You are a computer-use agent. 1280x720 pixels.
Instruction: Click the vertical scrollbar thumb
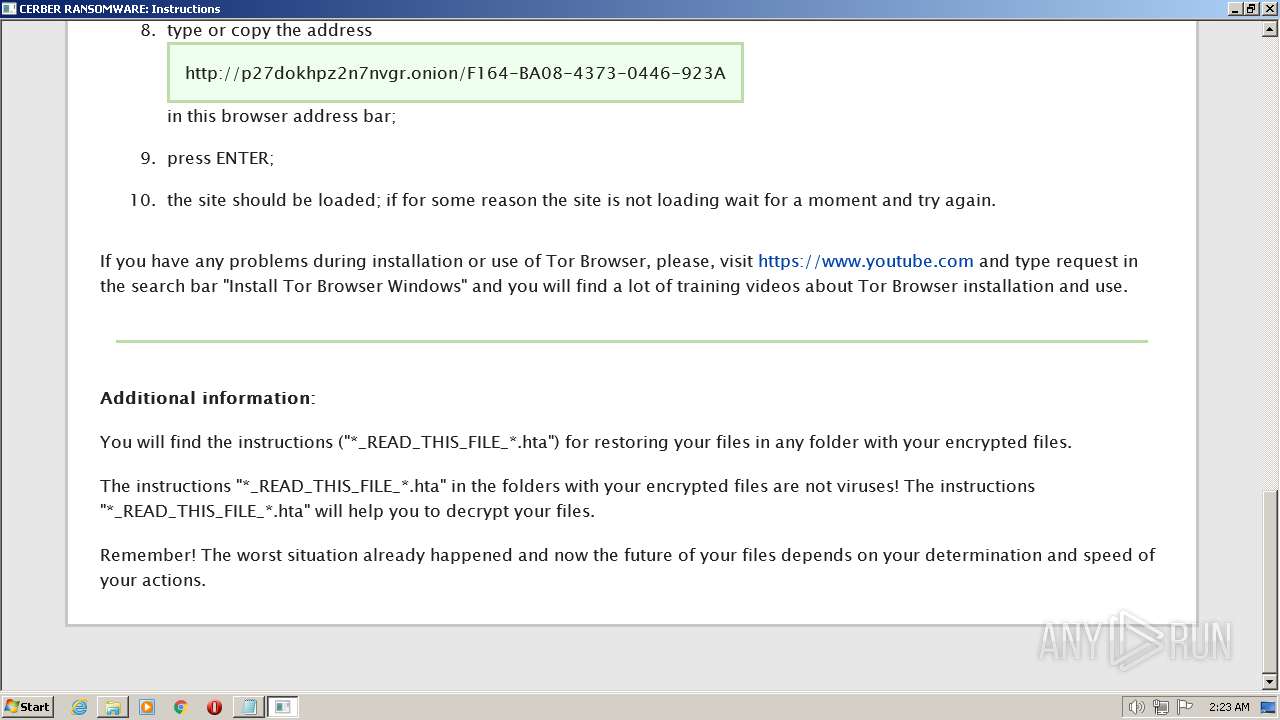pyautogui.click(x=1270, y=580)
